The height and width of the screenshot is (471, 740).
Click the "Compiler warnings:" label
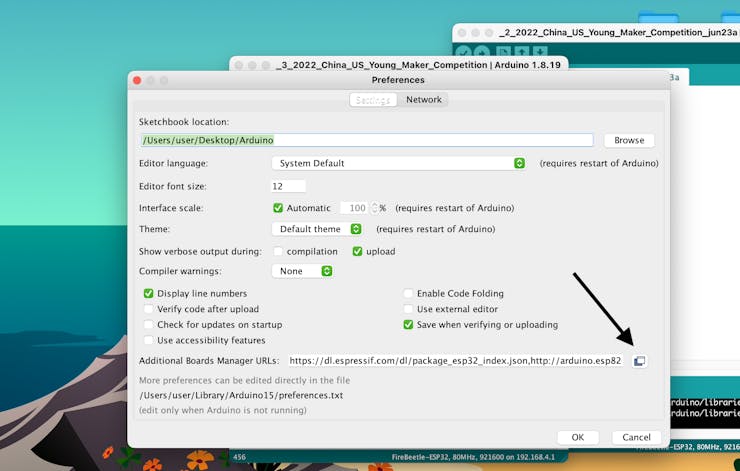tap(180, 271)
